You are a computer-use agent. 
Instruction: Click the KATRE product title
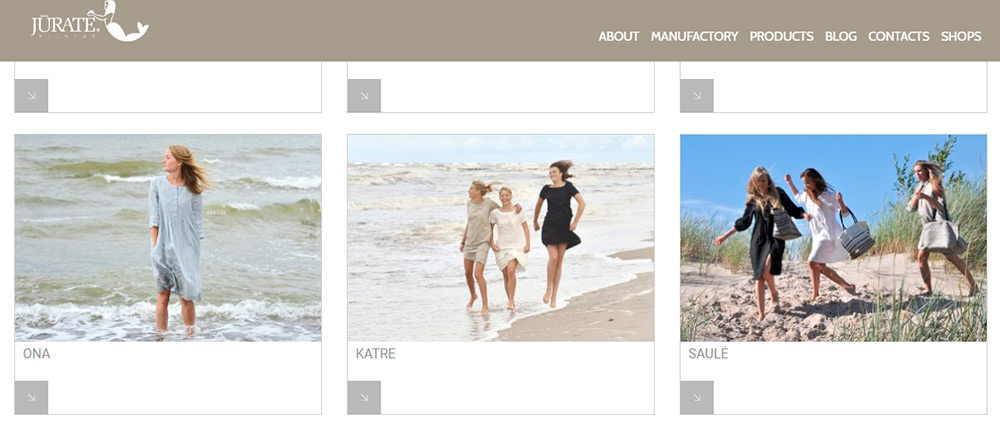click(376, 354)
